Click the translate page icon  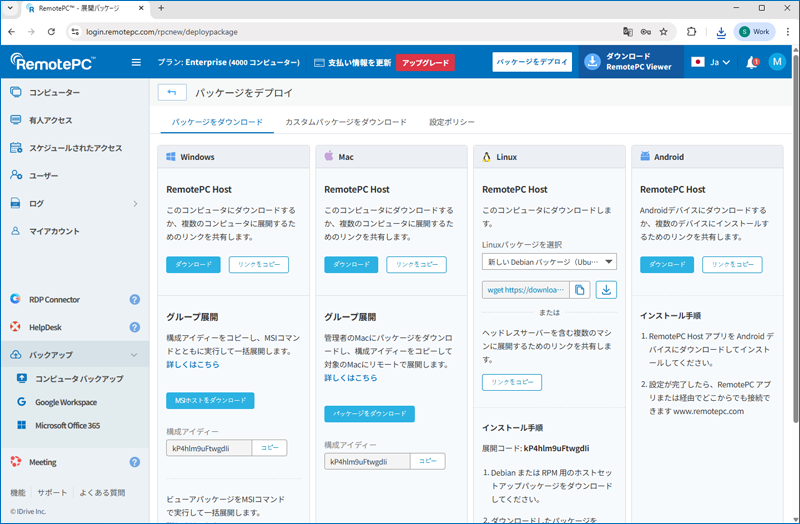coord(628,32)
